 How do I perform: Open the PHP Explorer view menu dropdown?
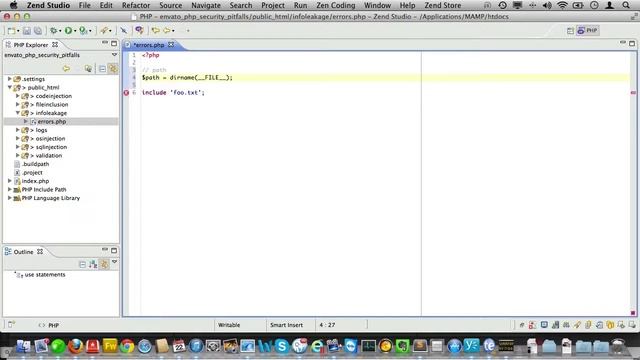114,55
